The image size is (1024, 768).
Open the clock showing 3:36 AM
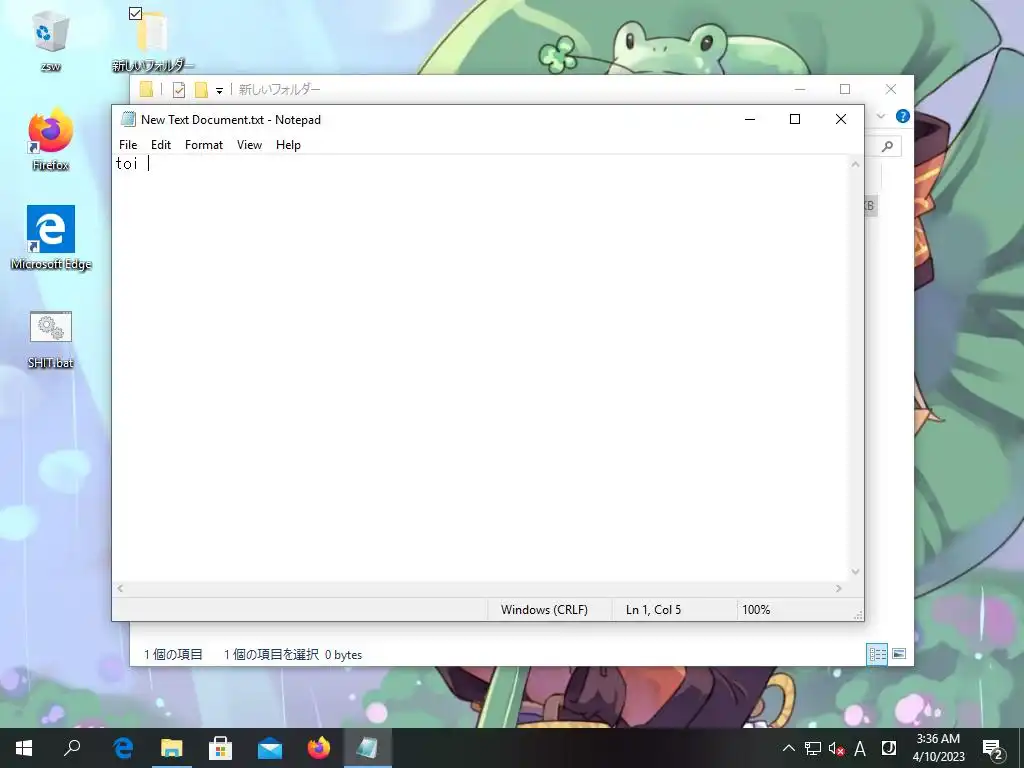click(938, 748)
